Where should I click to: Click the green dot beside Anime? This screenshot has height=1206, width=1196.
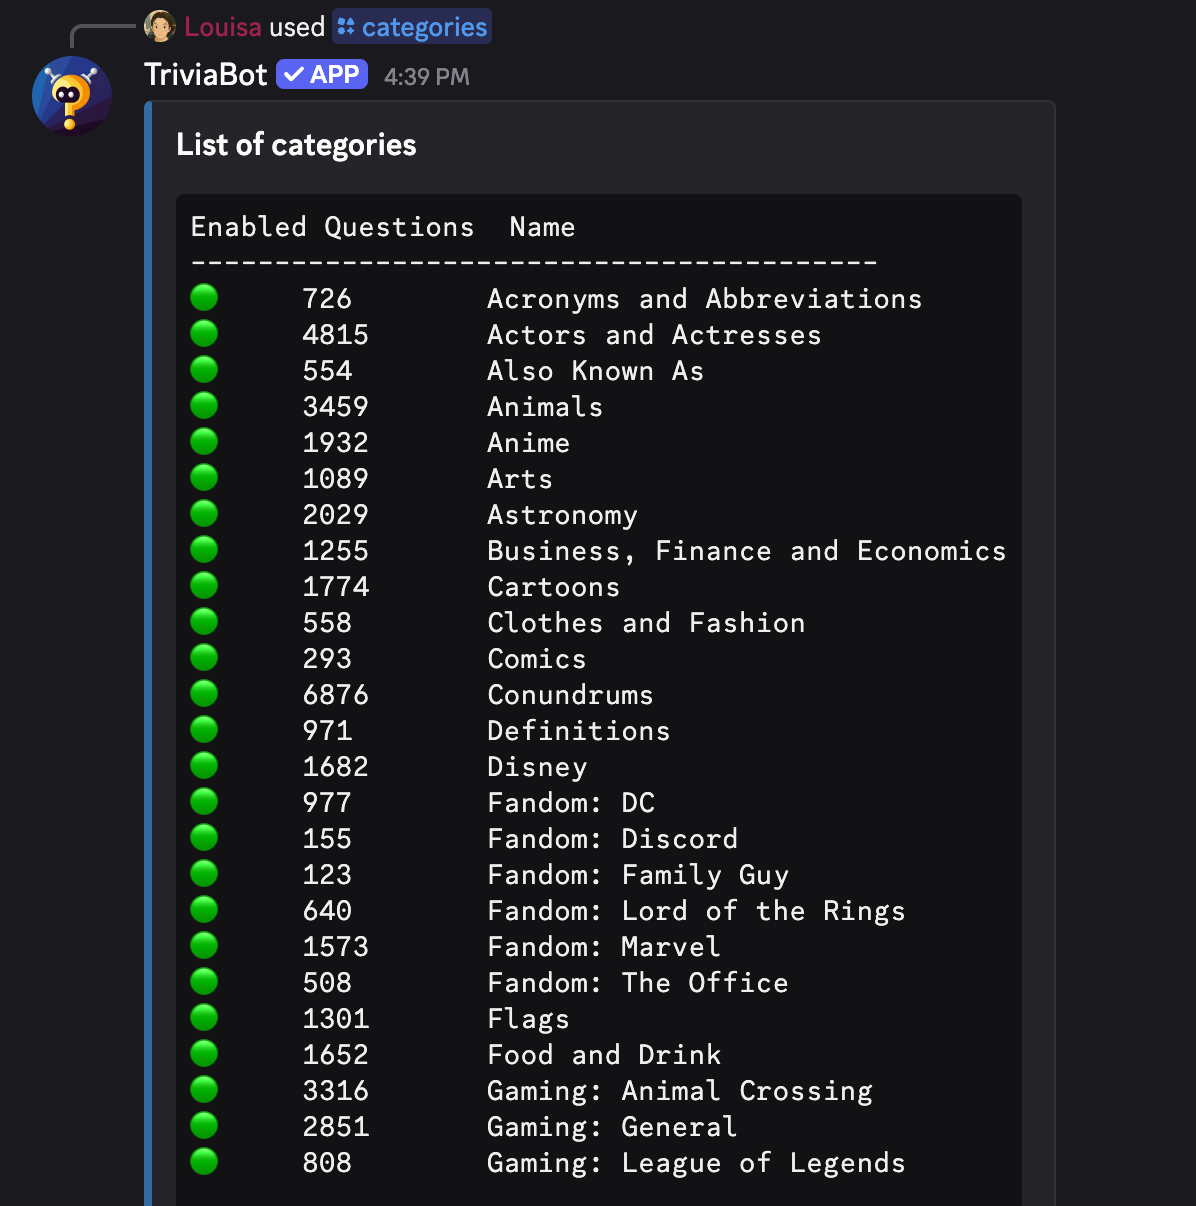tap(204, 442)
